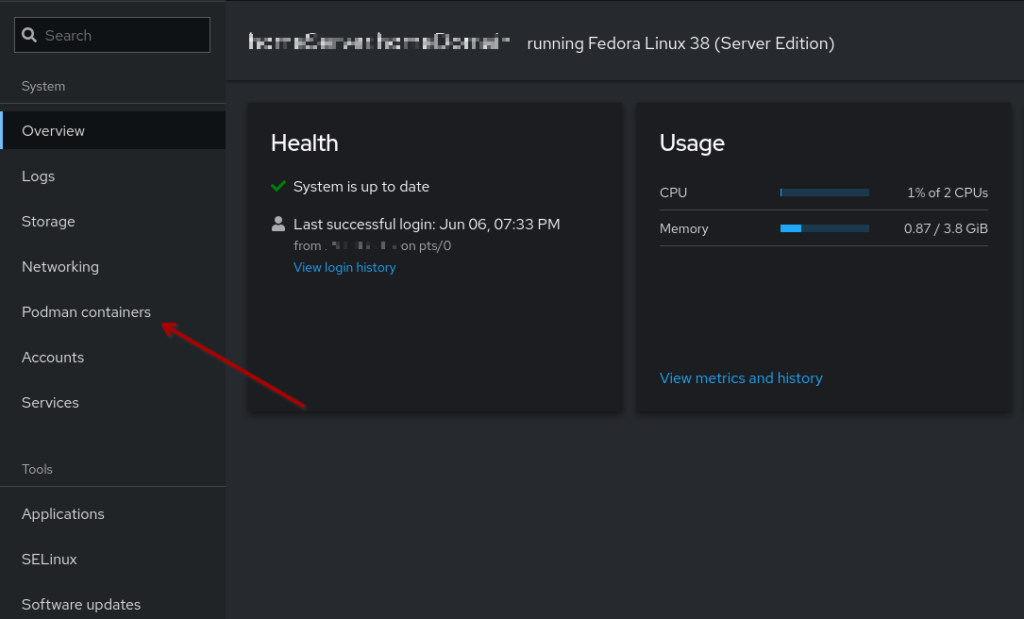Open Podman containers page
The height and width of the screenshot is (619, 1024).
(86, 312)
